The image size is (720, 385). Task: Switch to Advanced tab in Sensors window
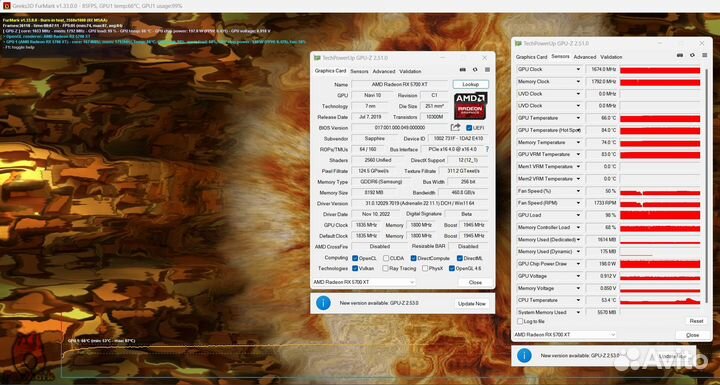click(585, 57)
